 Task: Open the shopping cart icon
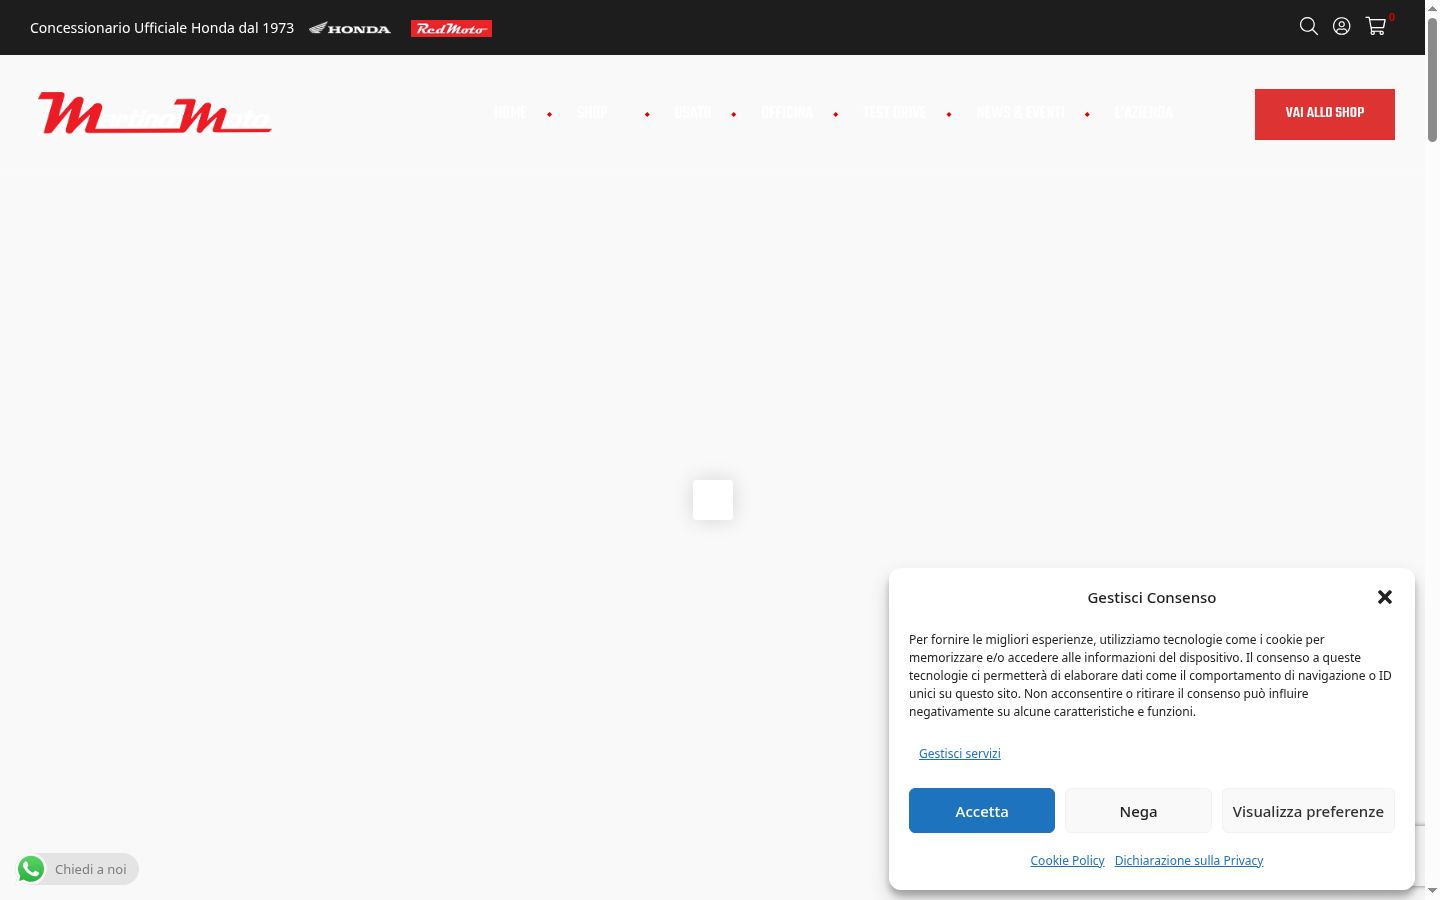1376,26
